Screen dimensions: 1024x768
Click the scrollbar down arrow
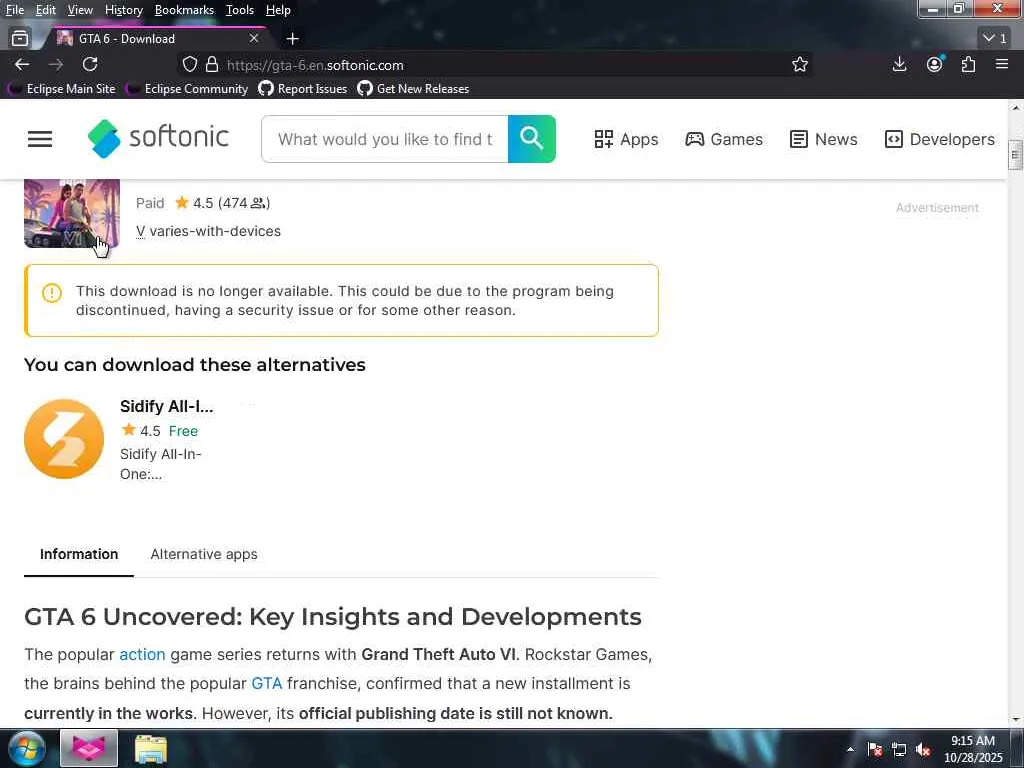pos(1016,720)
